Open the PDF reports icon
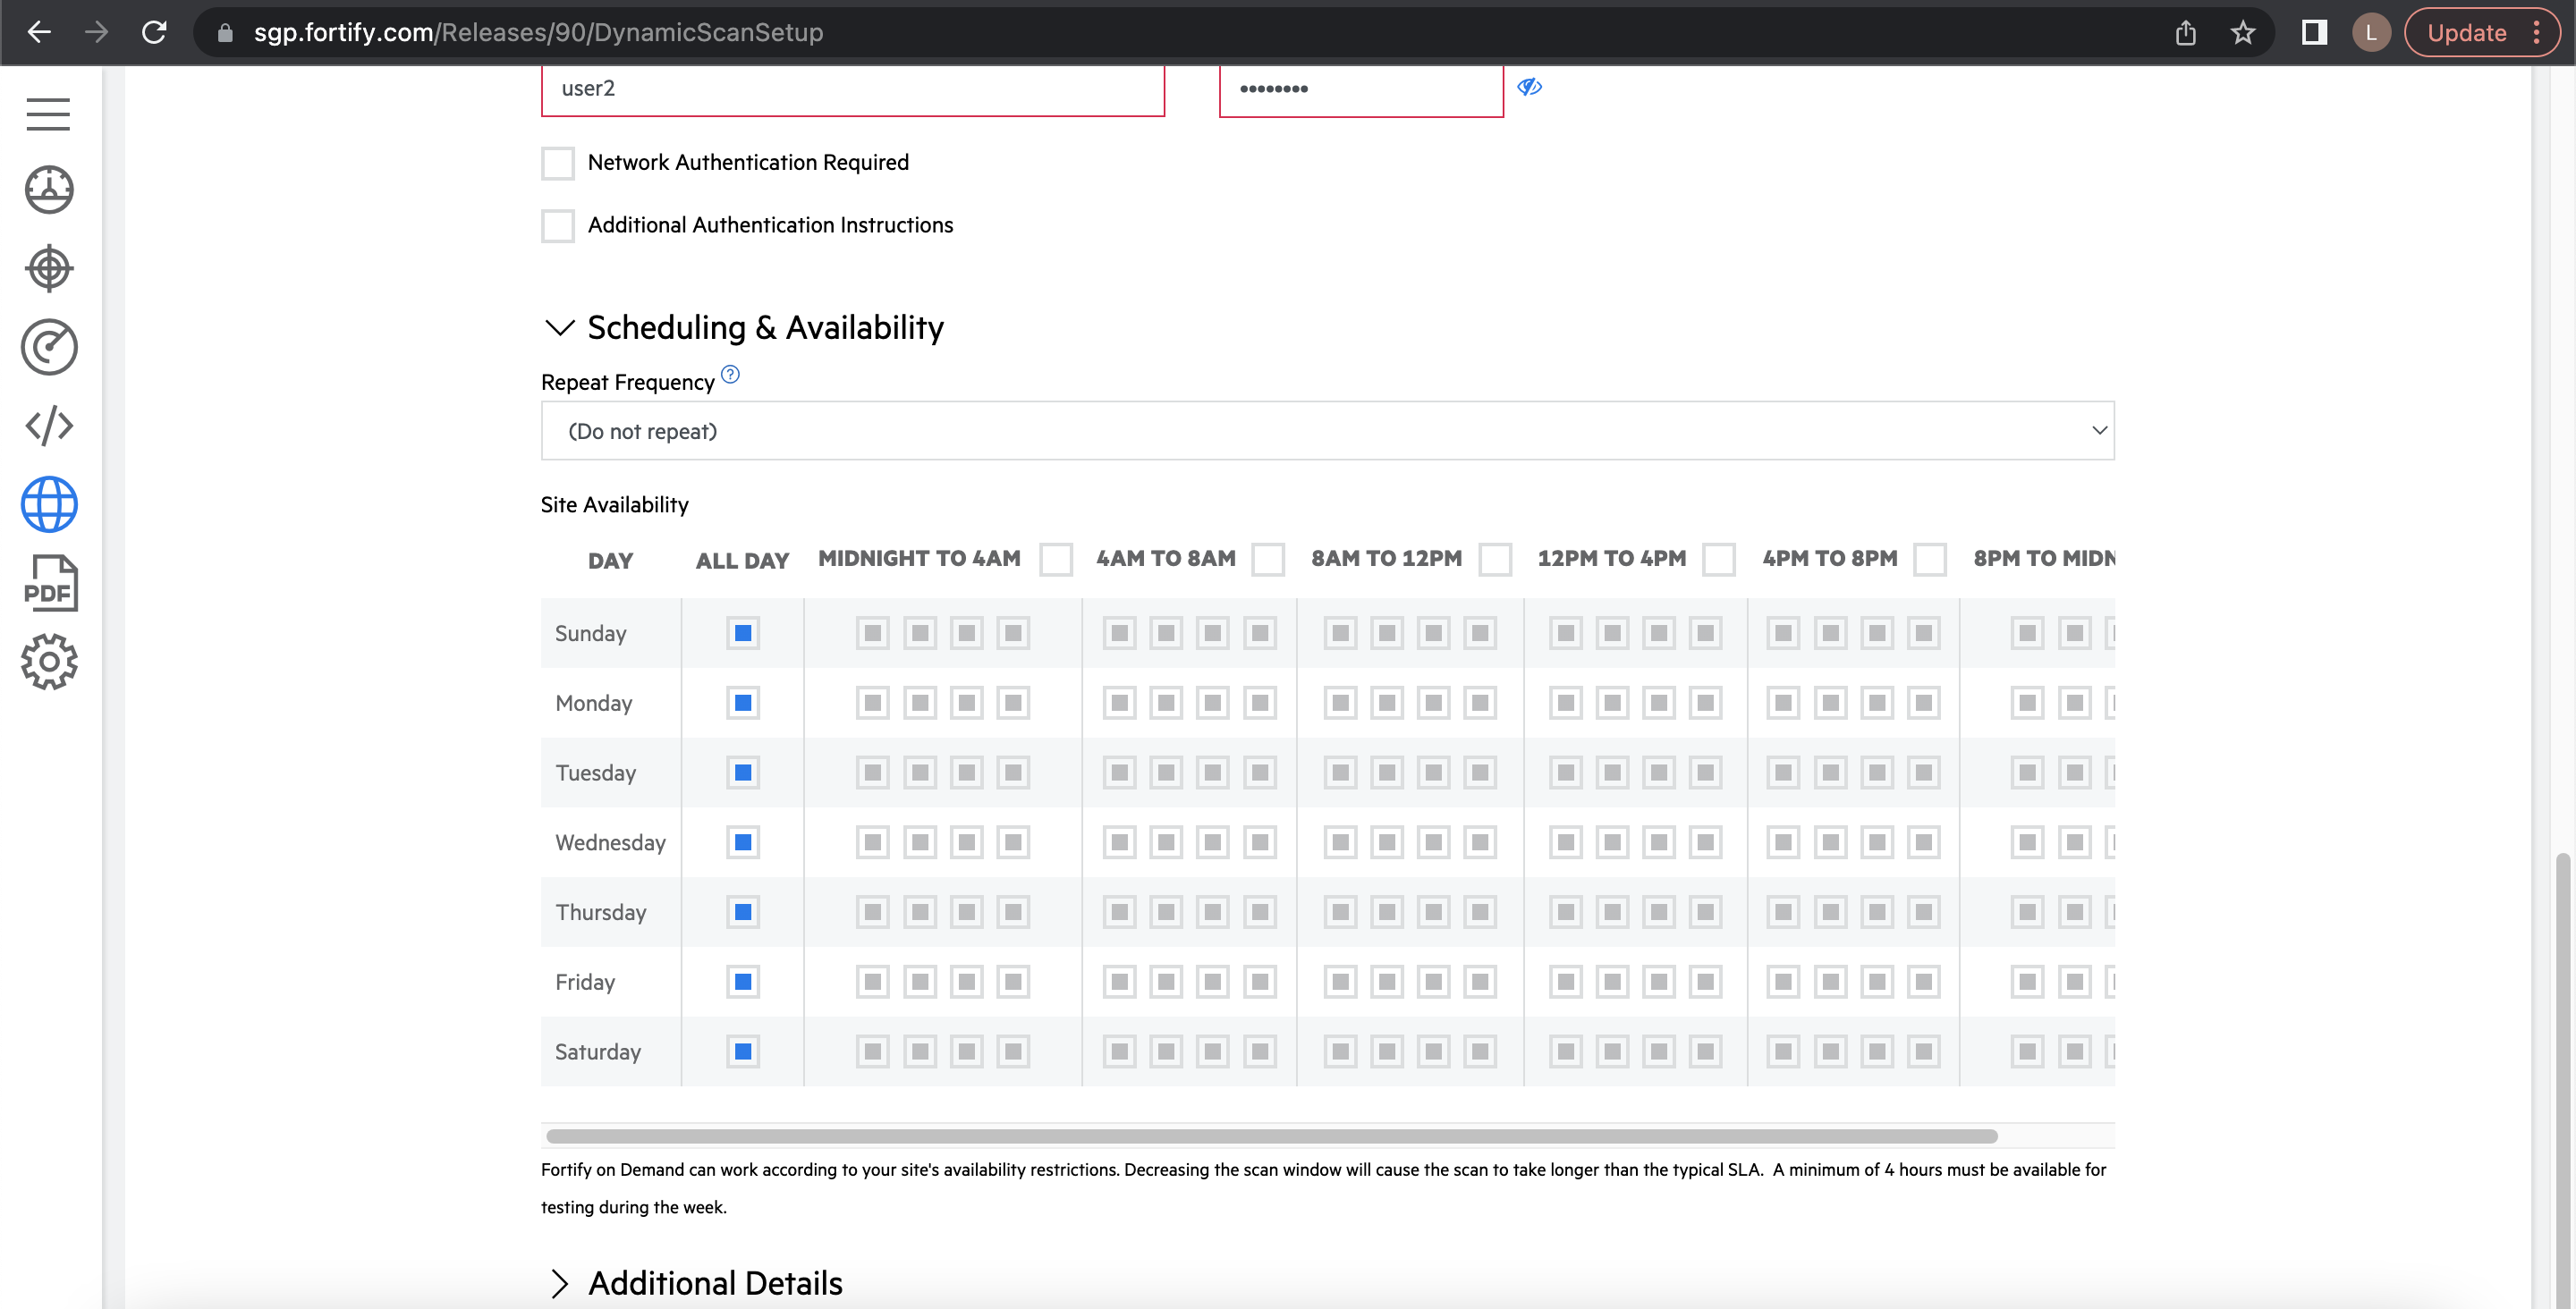This screenshot has width=2576, height=1309. (49, 583)
